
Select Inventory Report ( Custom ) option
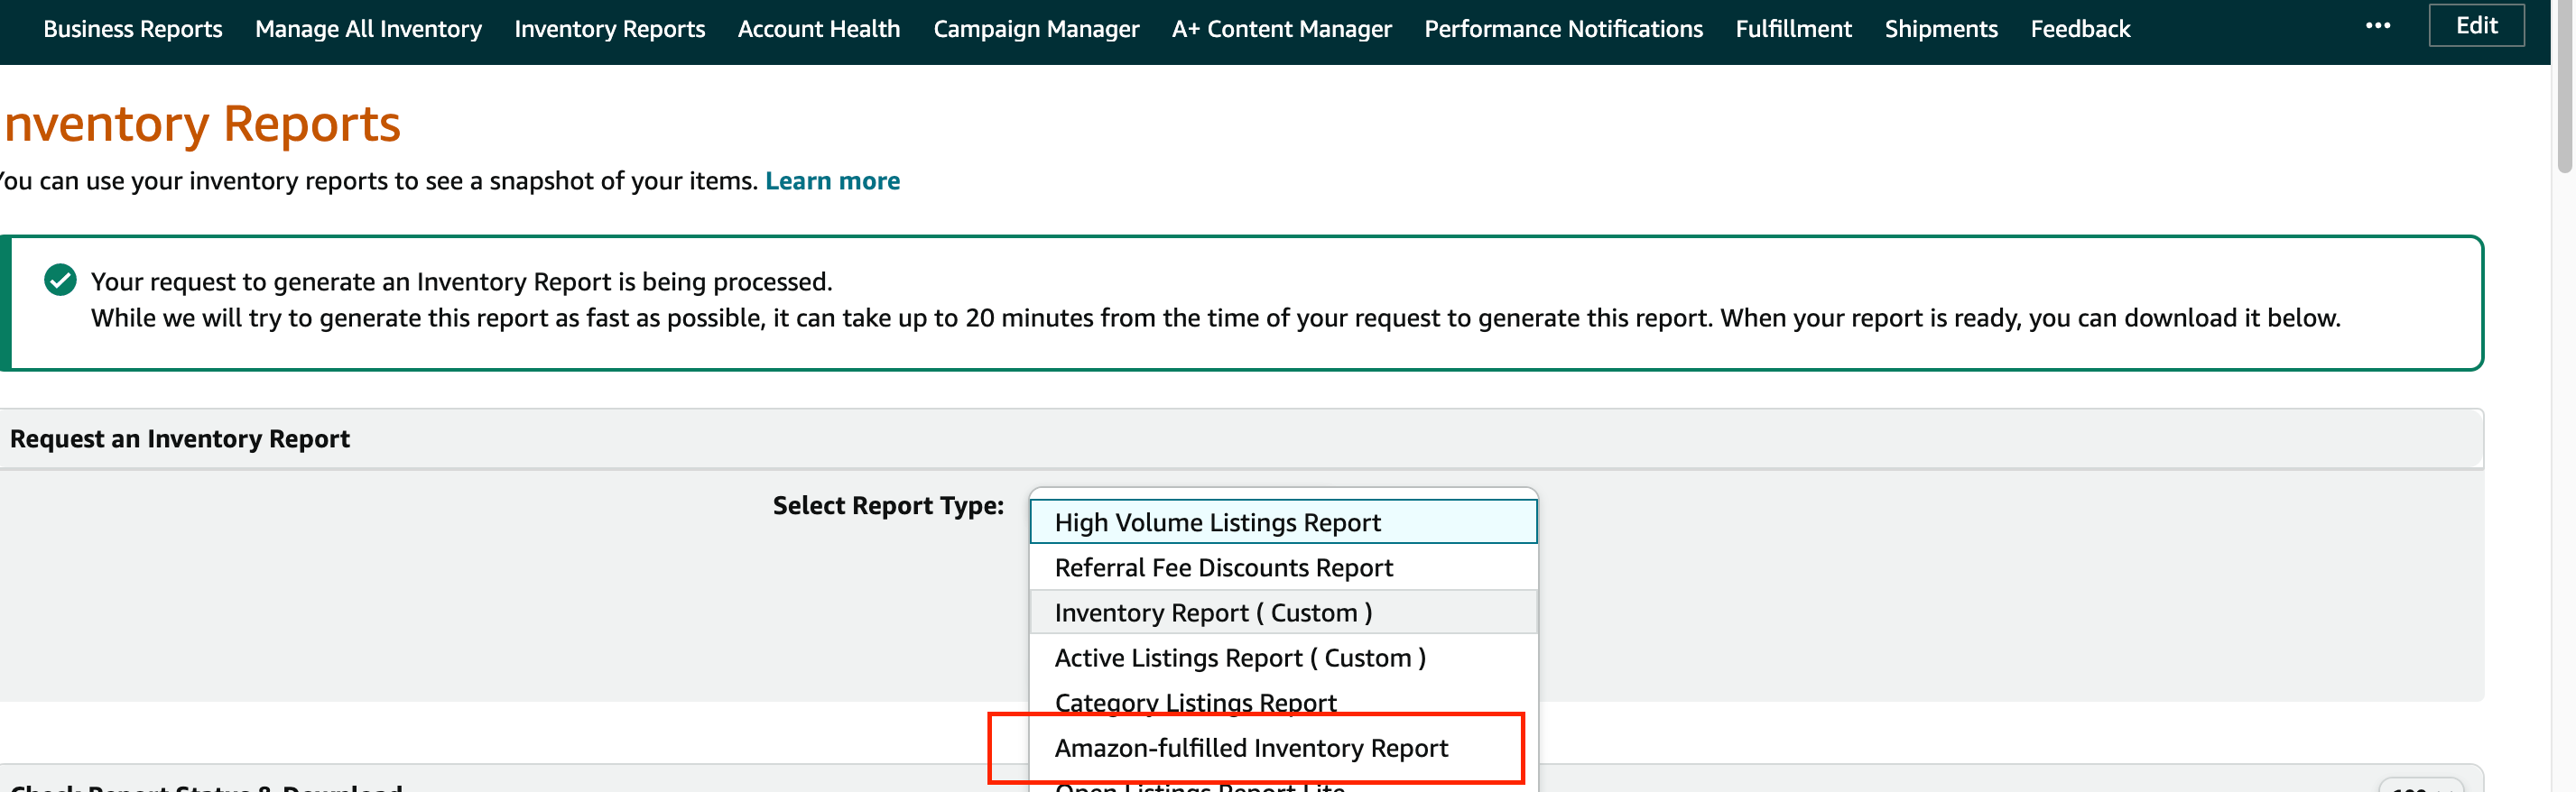(1213, 612)
